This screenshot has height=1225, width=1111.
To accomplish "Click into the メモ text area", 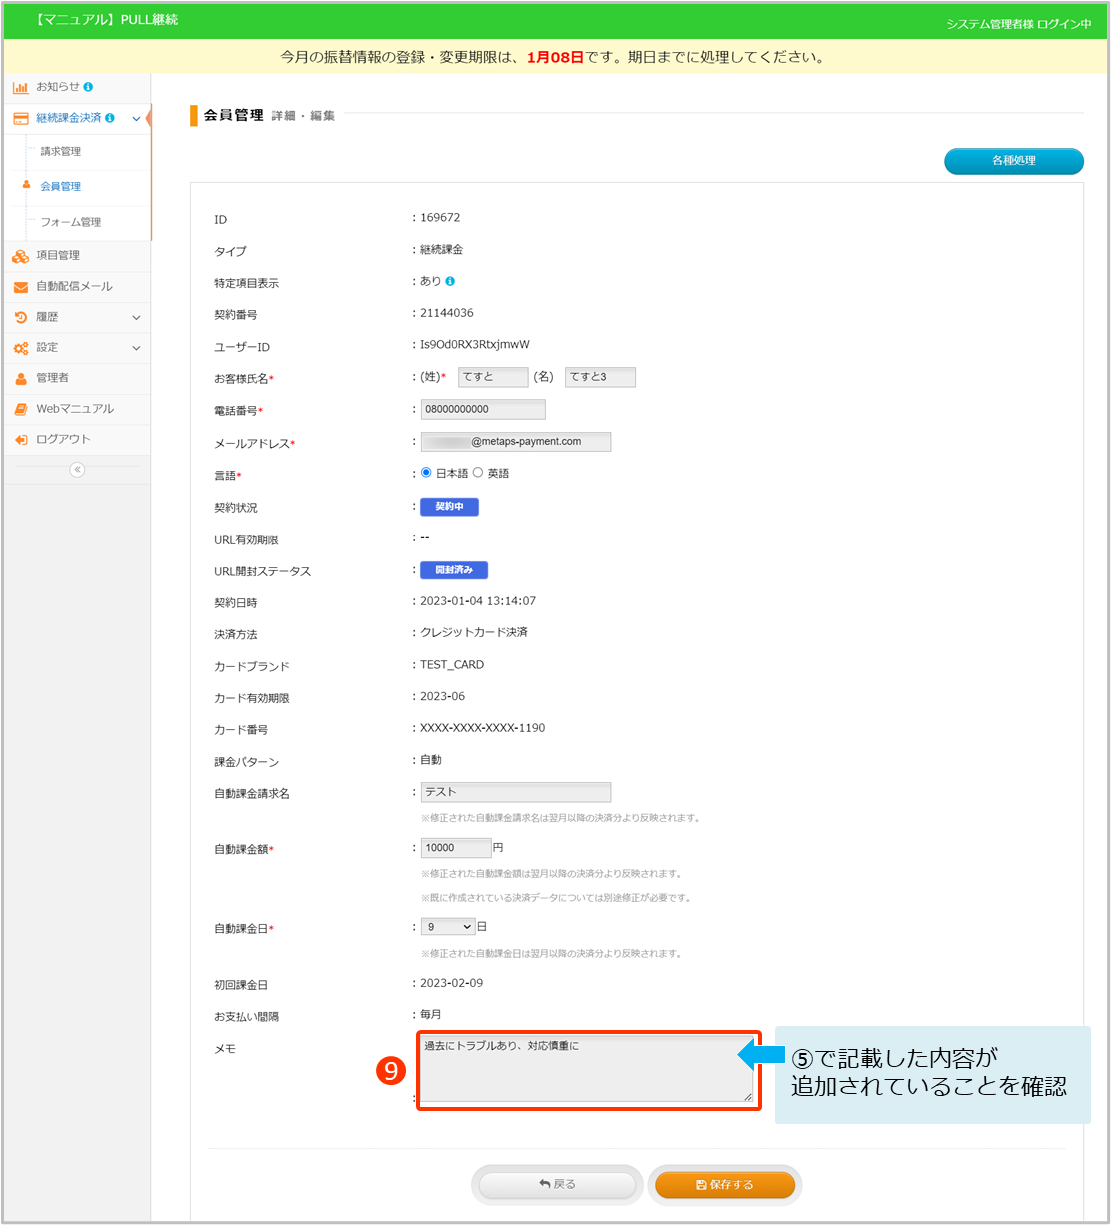I will (585, 1069).
